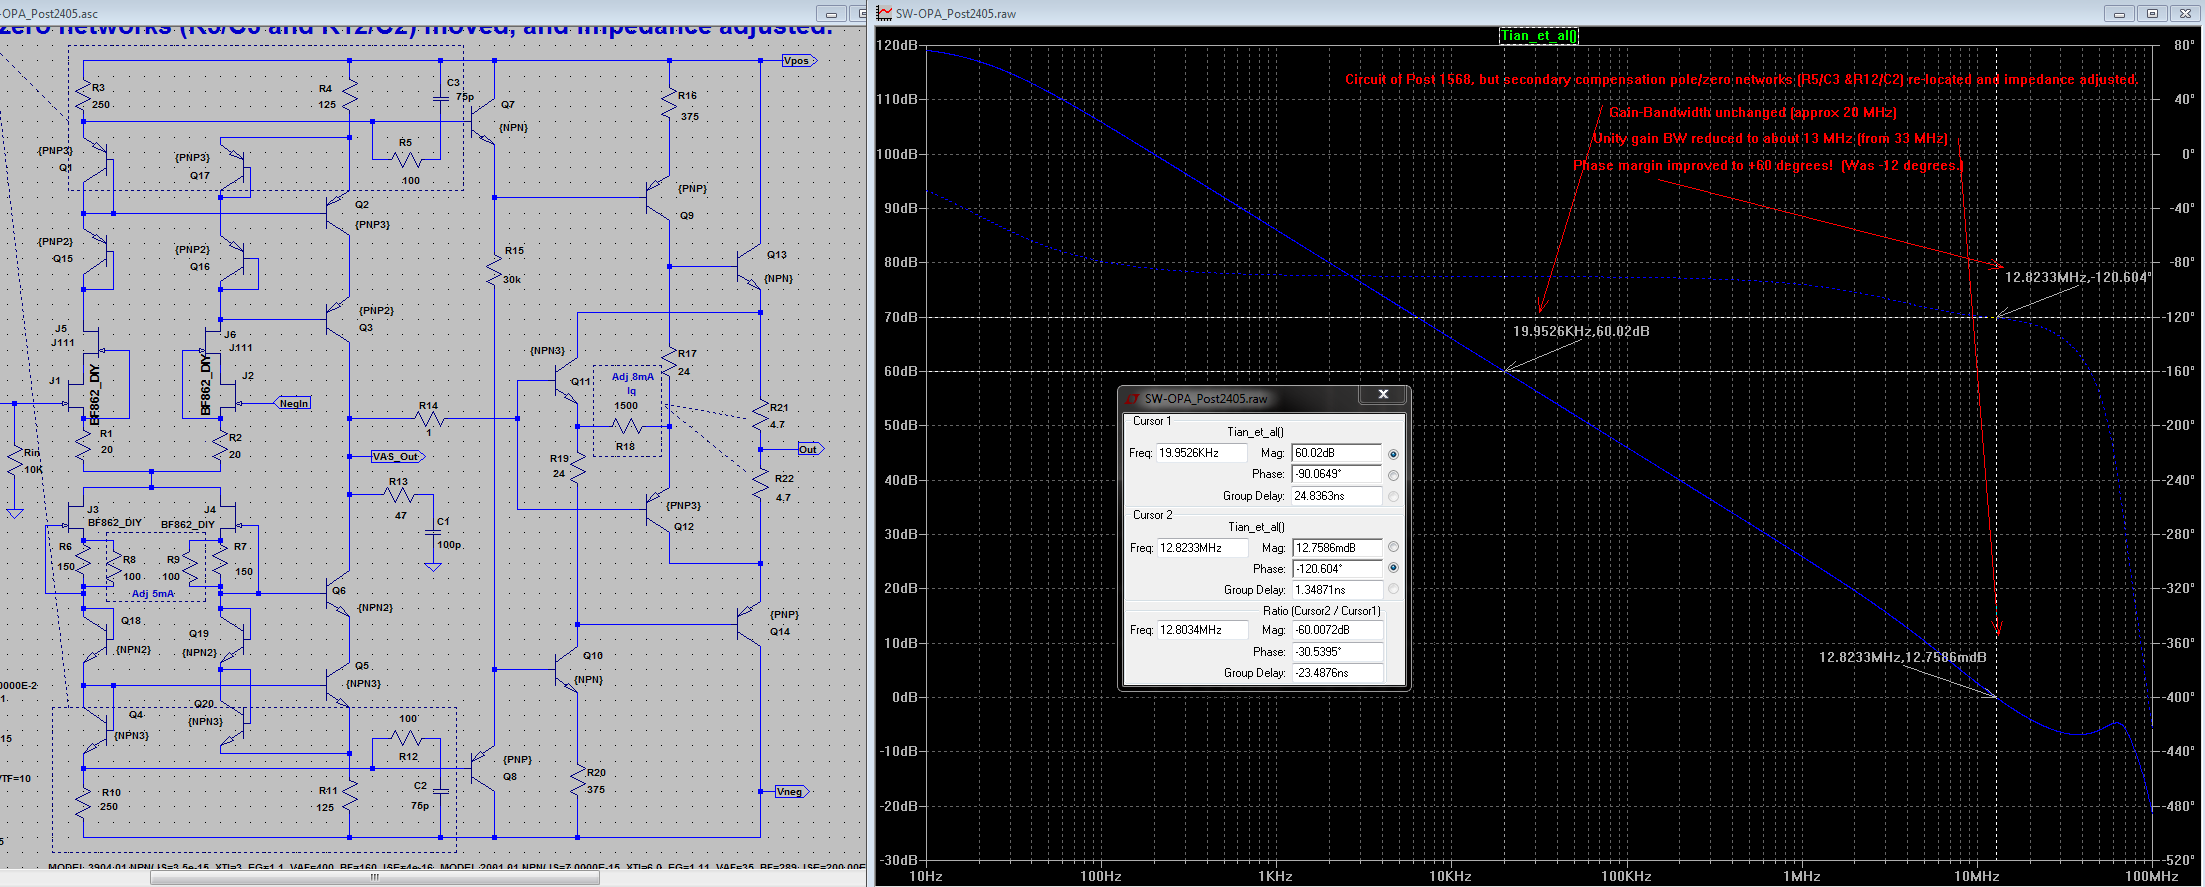Select resistor R16 375 symbol
Viewport: 2205px width, 887px height.
point(669,105)
